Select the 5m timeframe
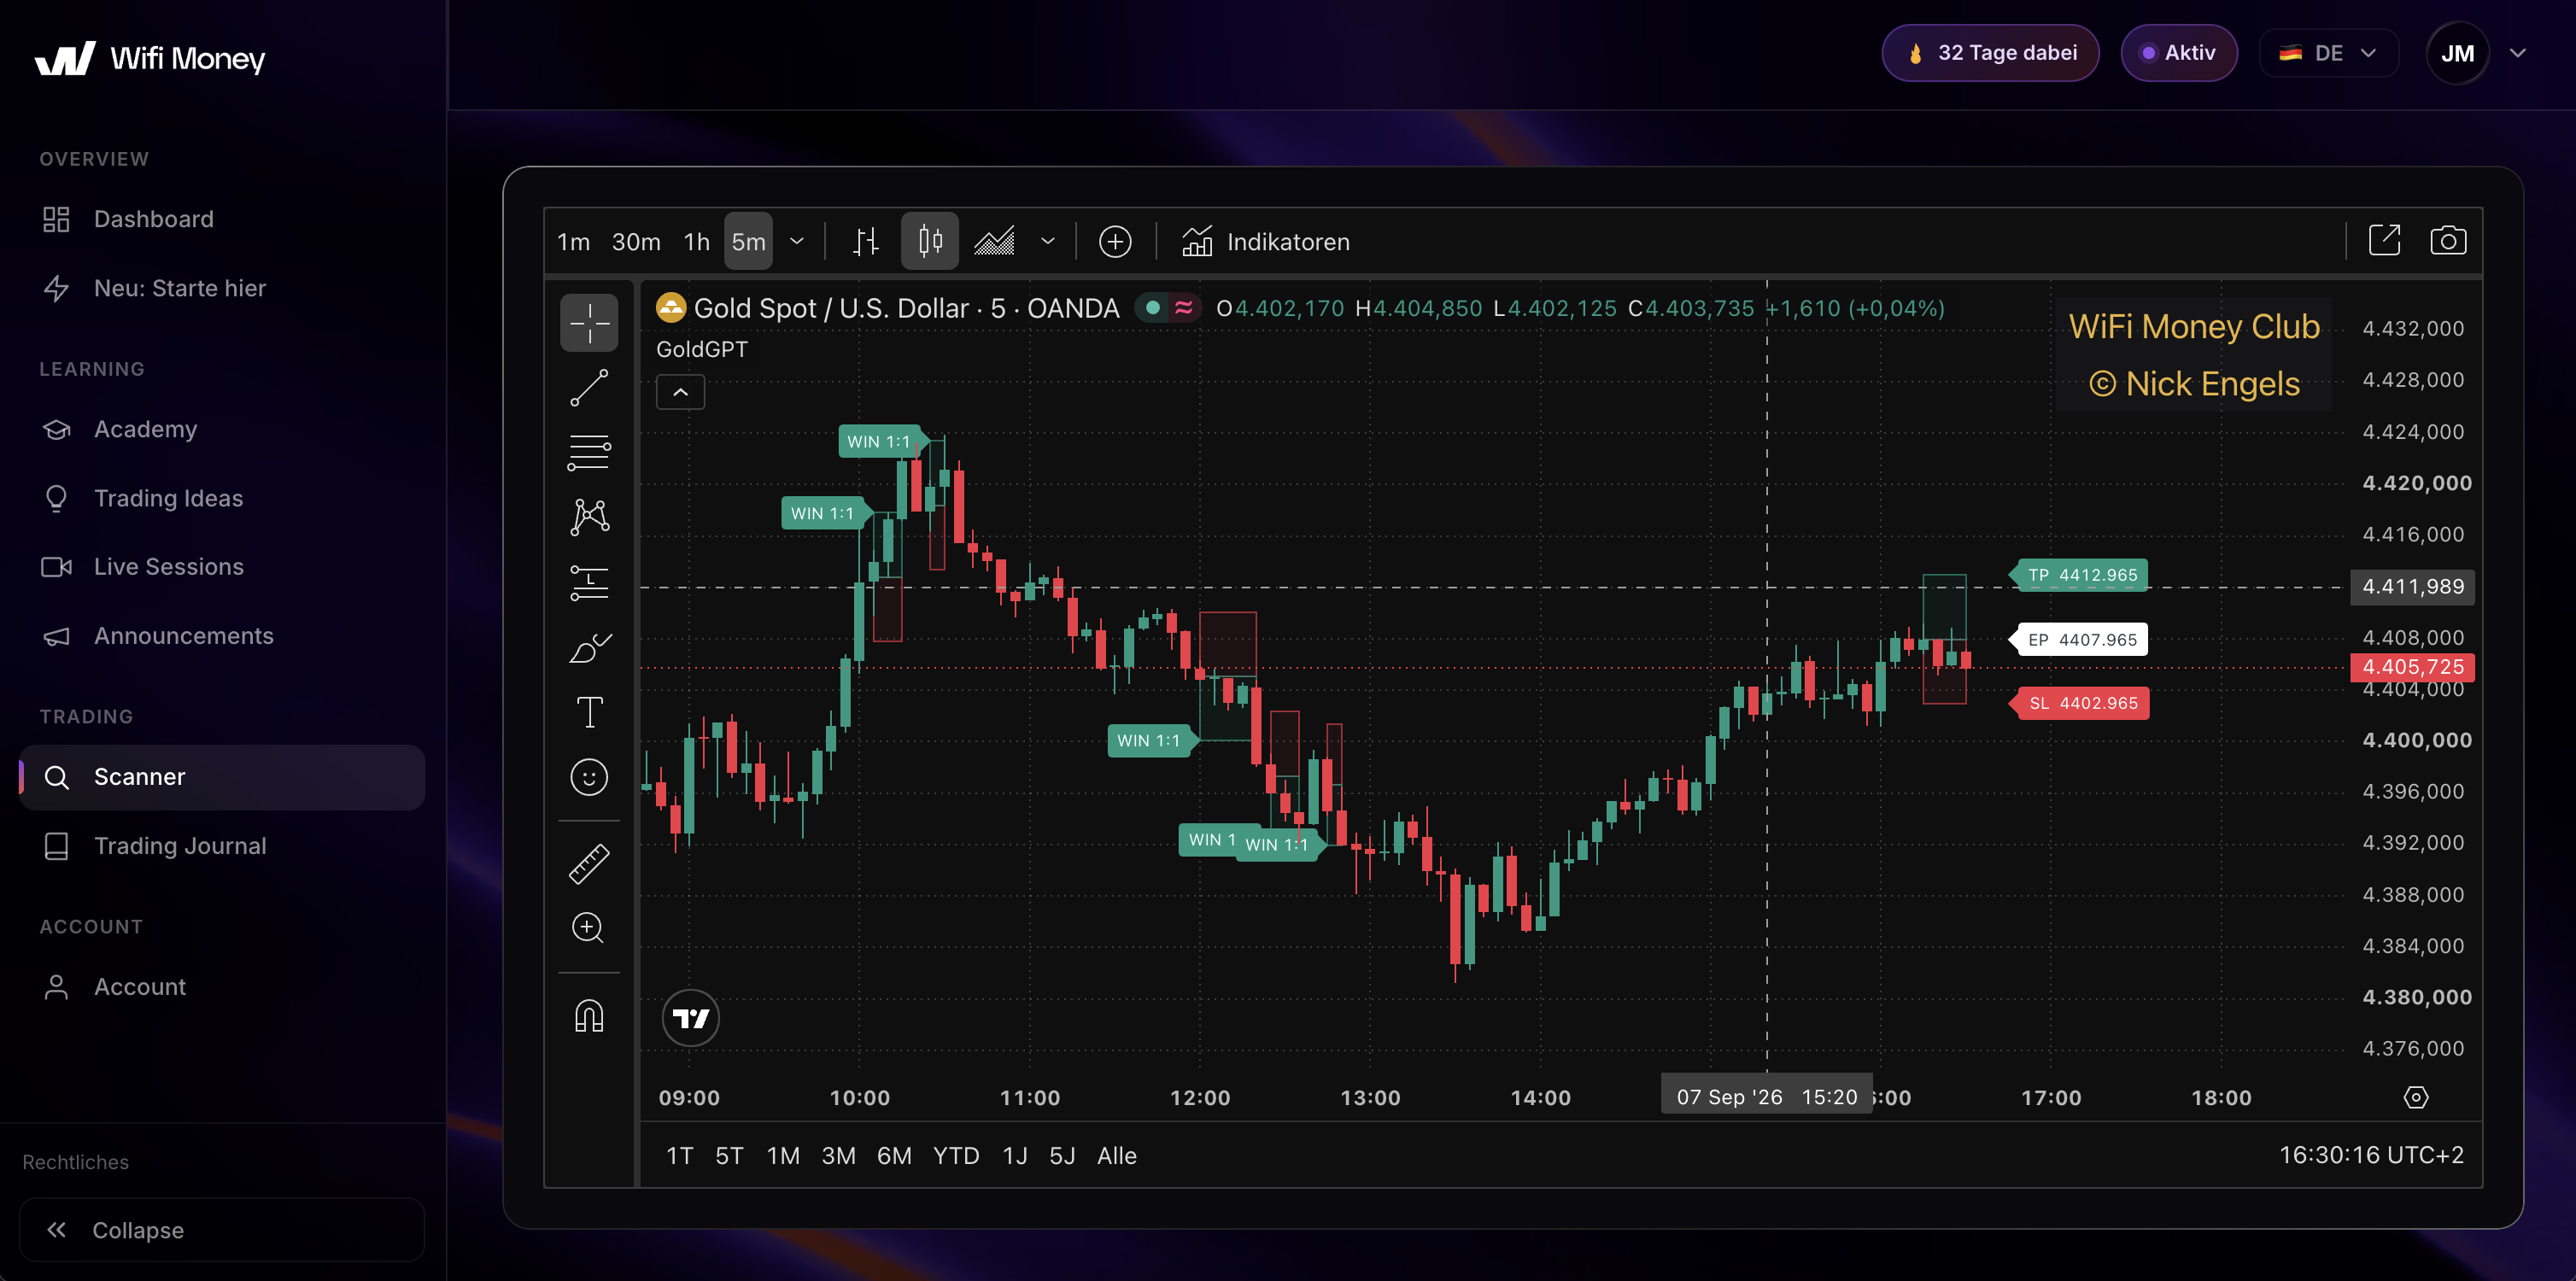2576x1281 pixels. point(748,242)
